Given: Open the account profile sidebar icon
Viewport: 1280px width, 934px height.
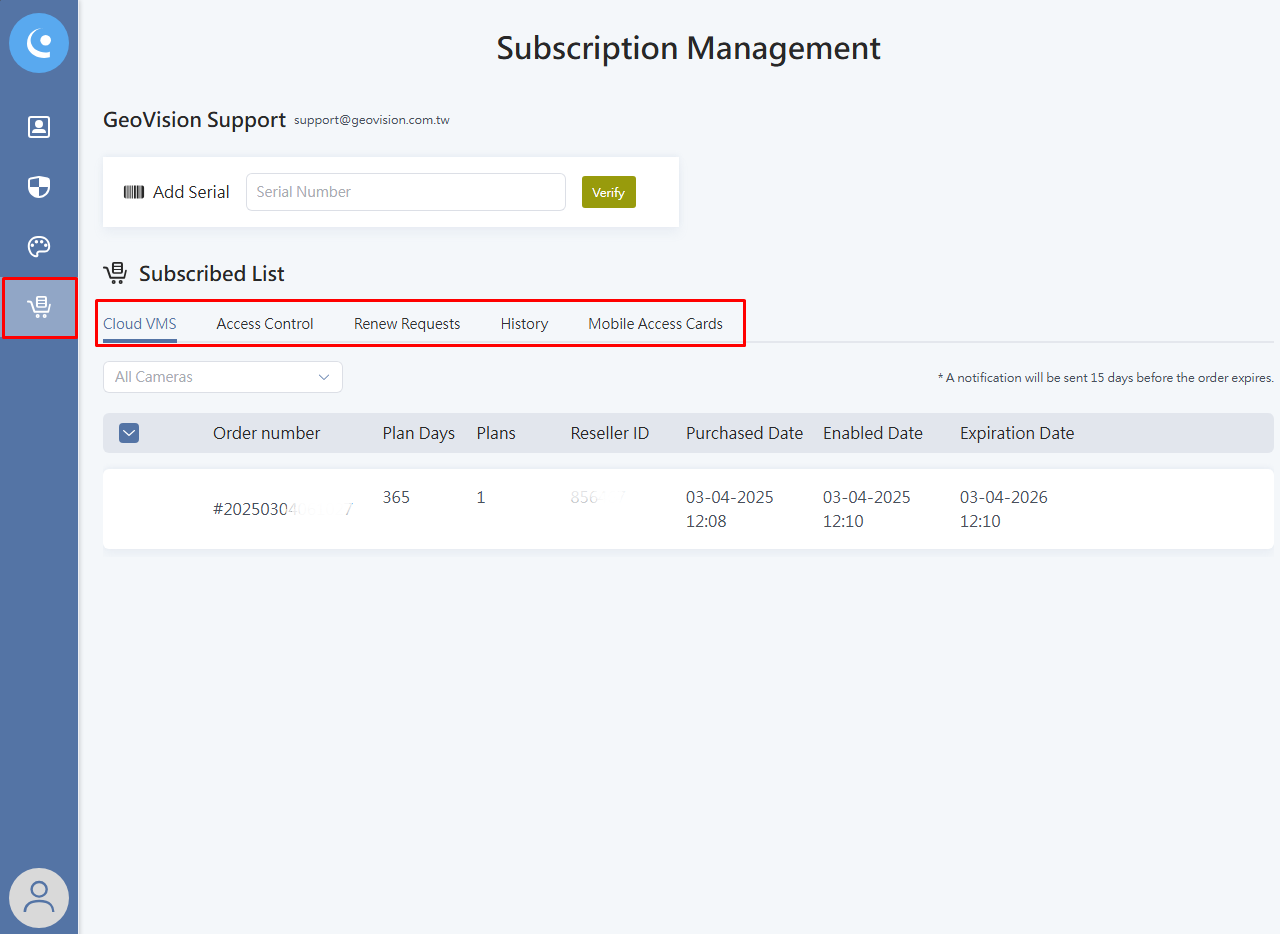Looking at the screenshot, I should pos(39,127).
